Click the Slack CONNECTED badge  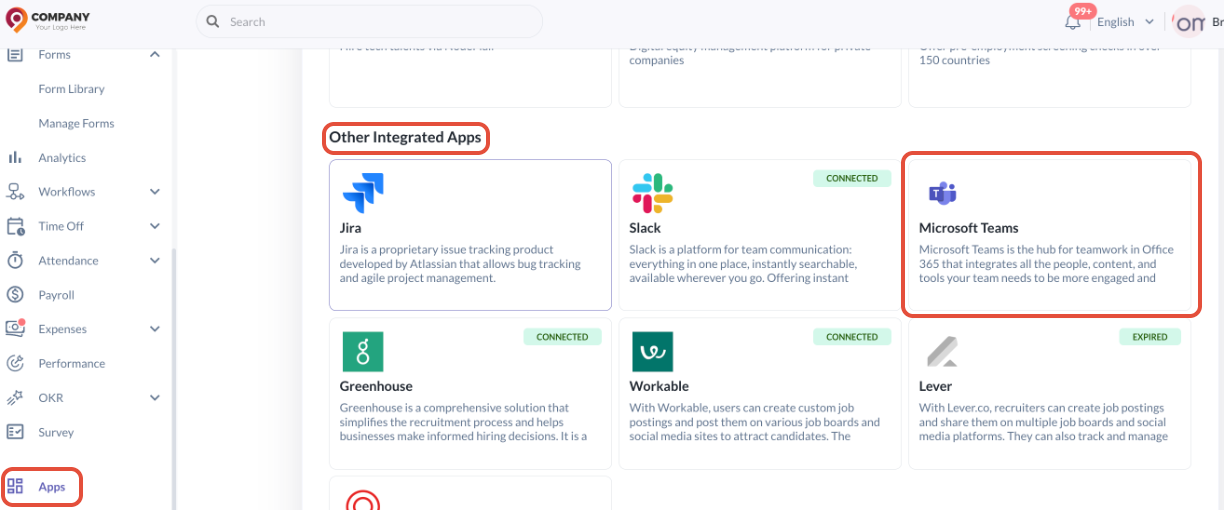coord(852,178)
